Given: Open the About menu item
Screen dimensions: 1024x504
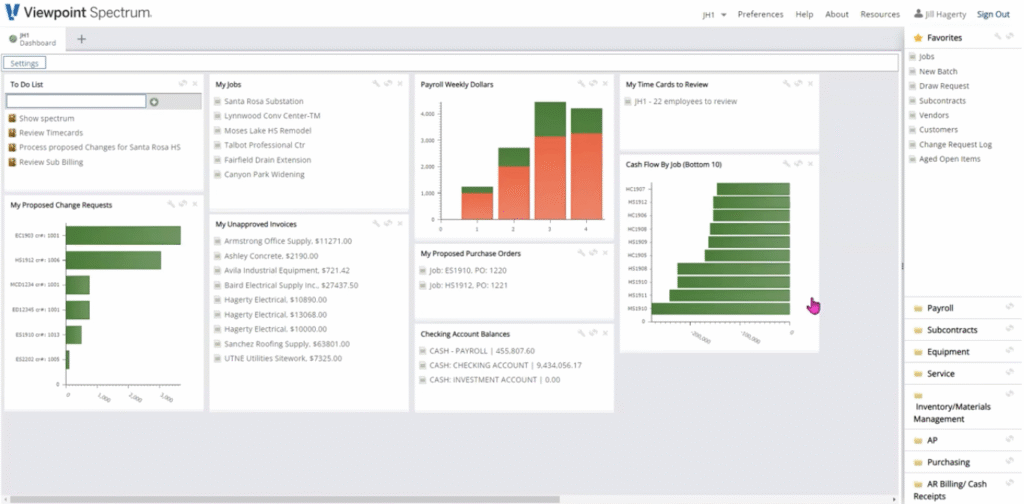Looking at the screenshot, I should pyautogui.click(x=837, y=14).
